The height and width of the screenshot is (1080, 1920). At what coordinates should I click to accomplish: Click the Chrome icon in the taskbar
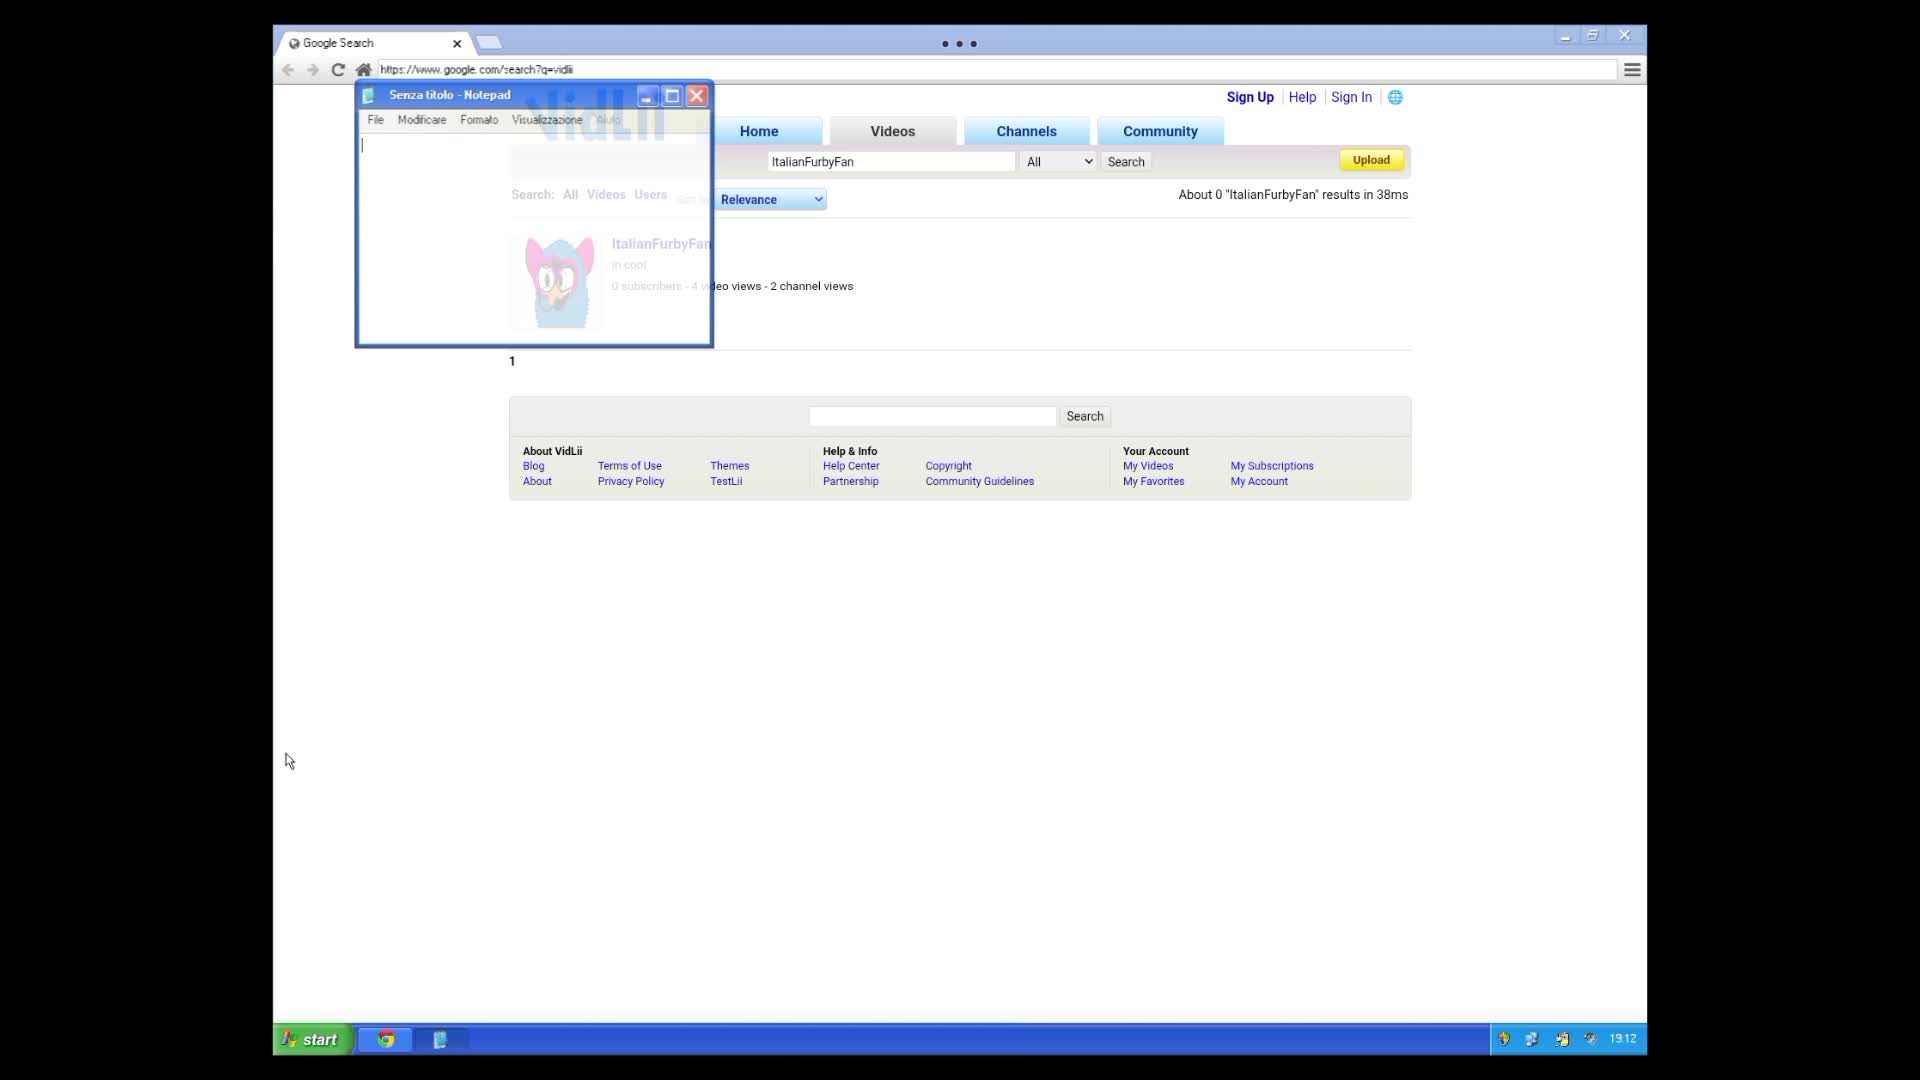coord(385,1039)
